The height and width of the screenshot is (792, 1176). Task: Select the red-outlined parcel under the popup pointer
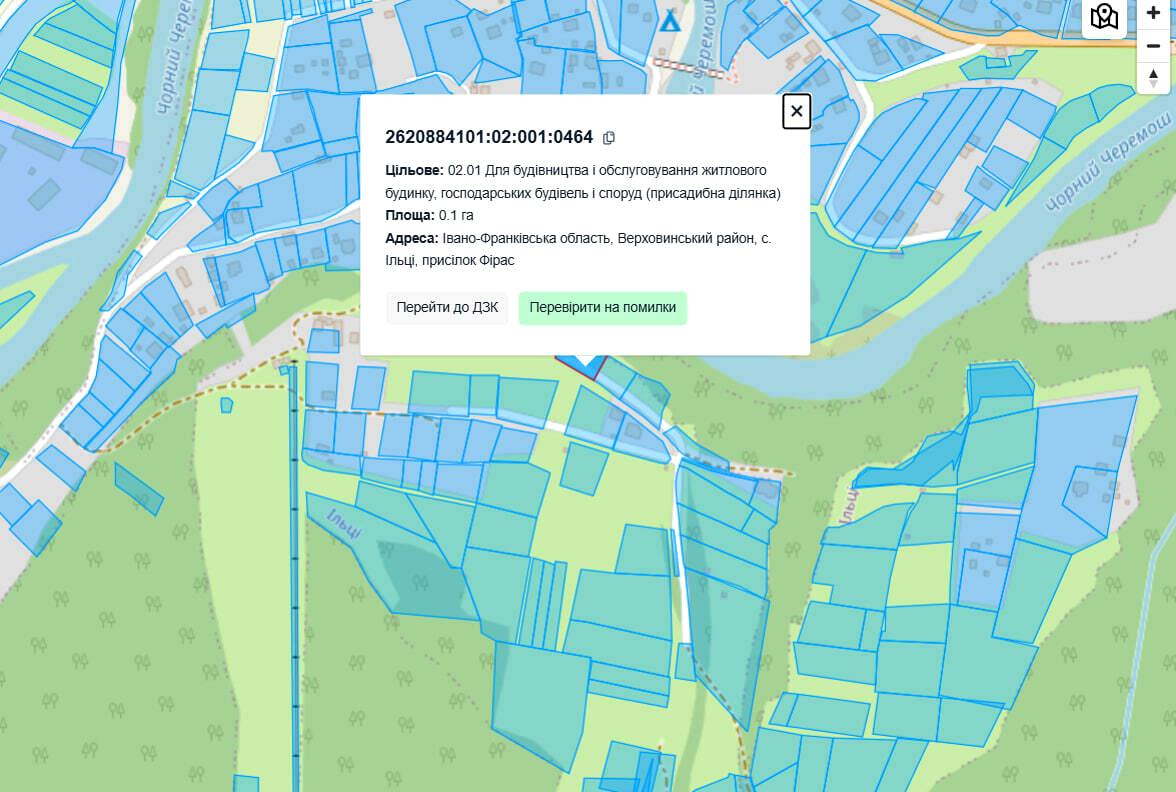click(x=579, y=366)
